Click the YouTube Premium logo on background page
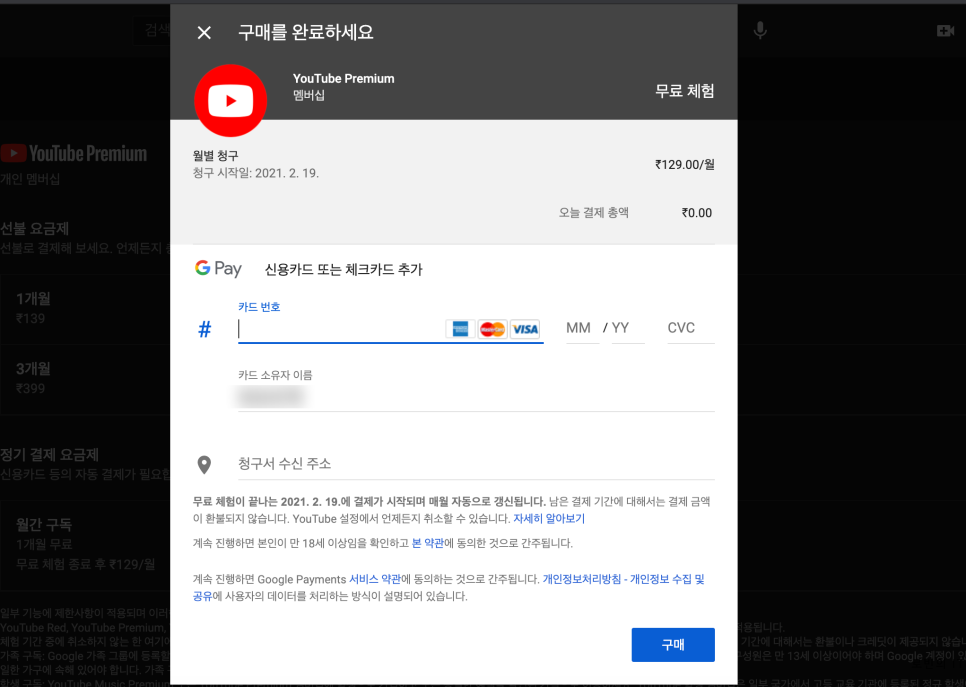The height and width of the screenshot is (687, 966). coord(74,153)
